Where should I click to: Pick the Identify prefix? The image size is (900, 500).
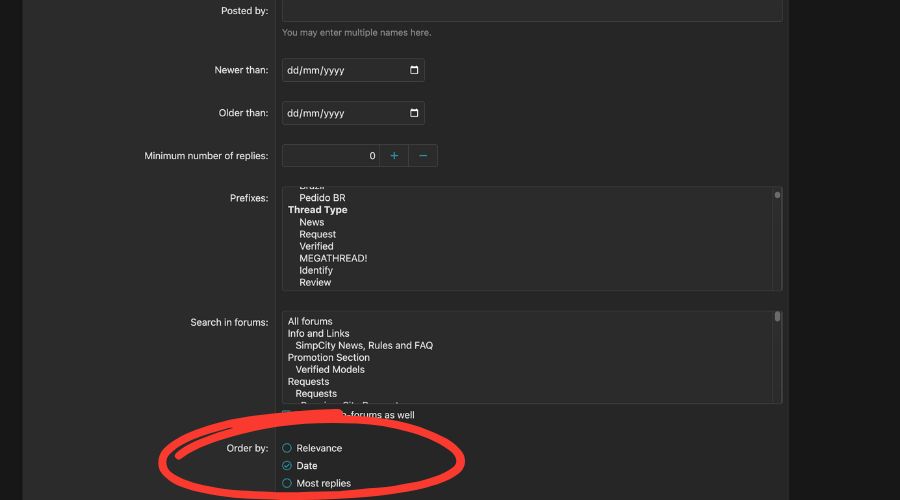pyautogui.click(x=316, y=270)
